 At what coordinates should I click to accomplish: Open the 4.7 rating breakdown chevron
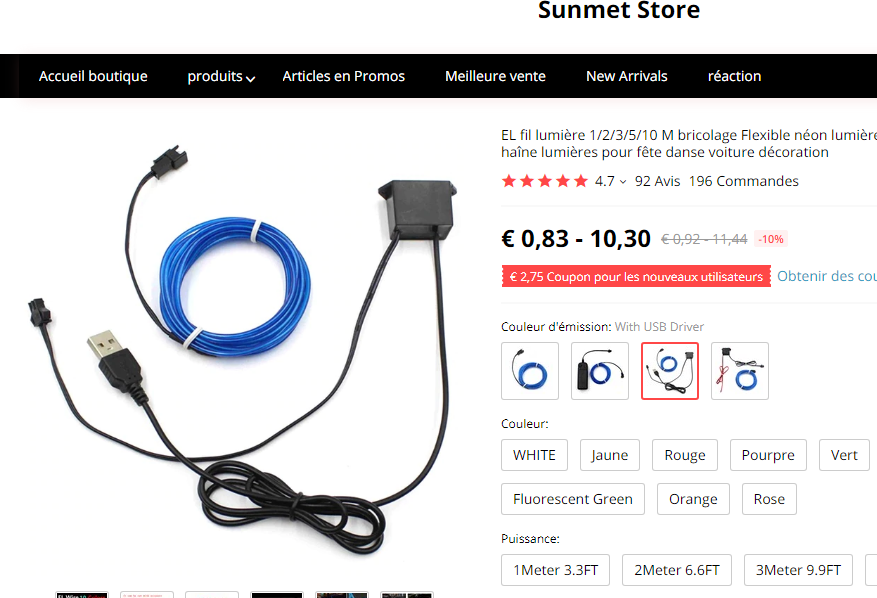click(x=623, y=182)
